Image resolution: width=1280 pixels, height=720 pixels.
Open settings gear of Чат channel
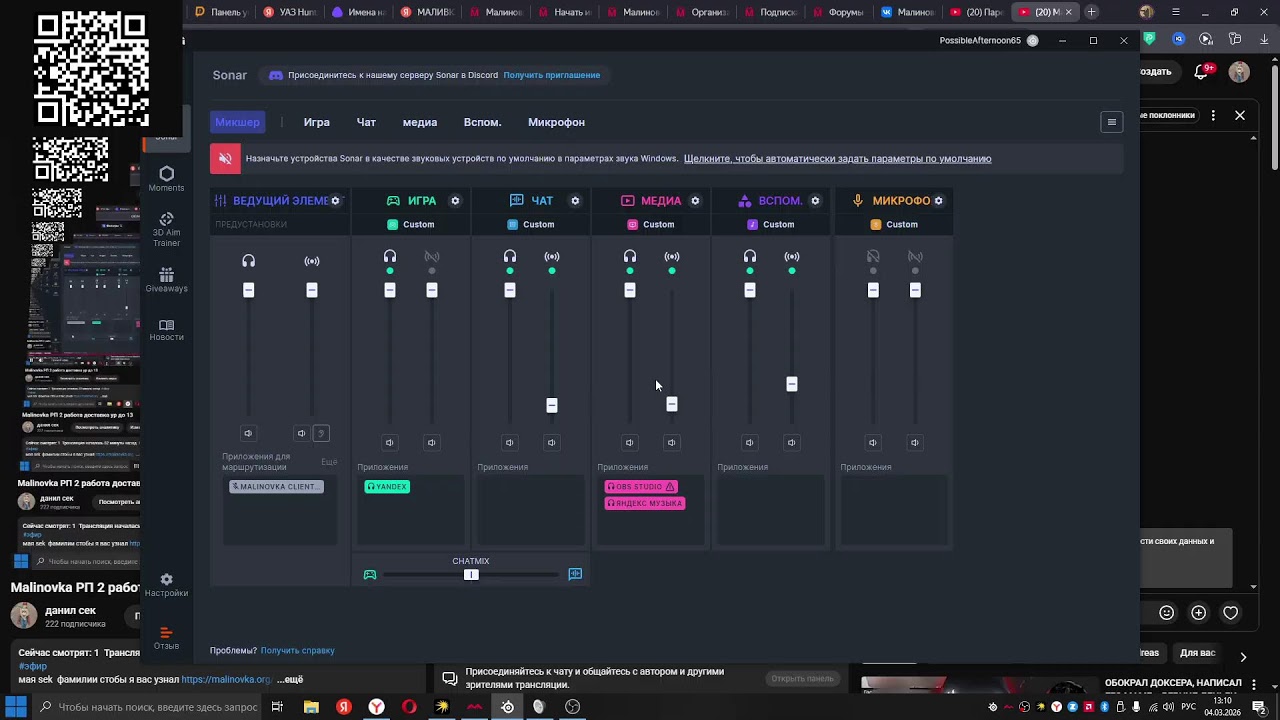click(575, 201)
